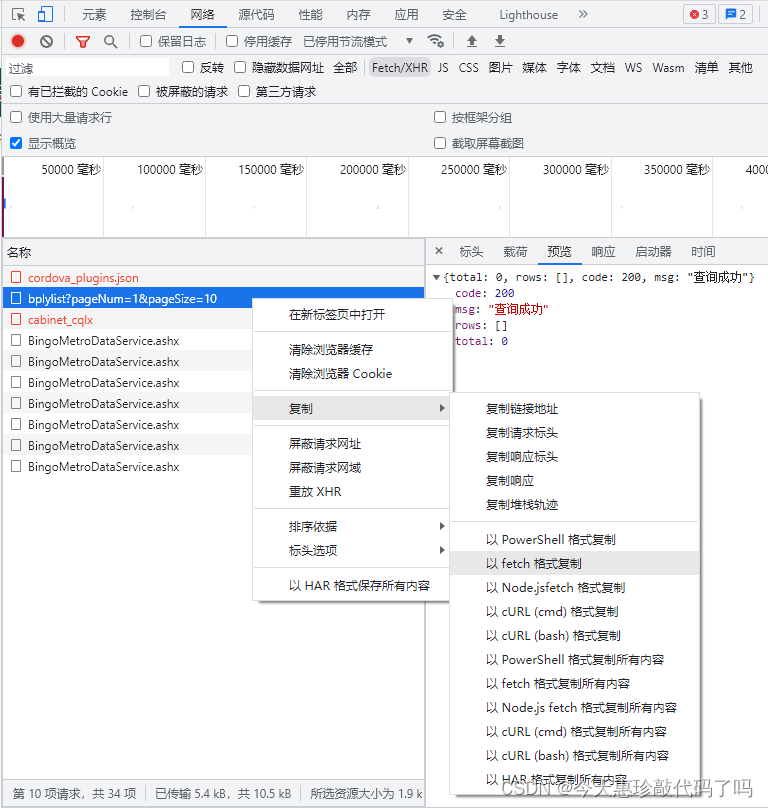Check the 被屏蔽的请求 option
Screen dimensions: 768x808
(x=144, y=91)
